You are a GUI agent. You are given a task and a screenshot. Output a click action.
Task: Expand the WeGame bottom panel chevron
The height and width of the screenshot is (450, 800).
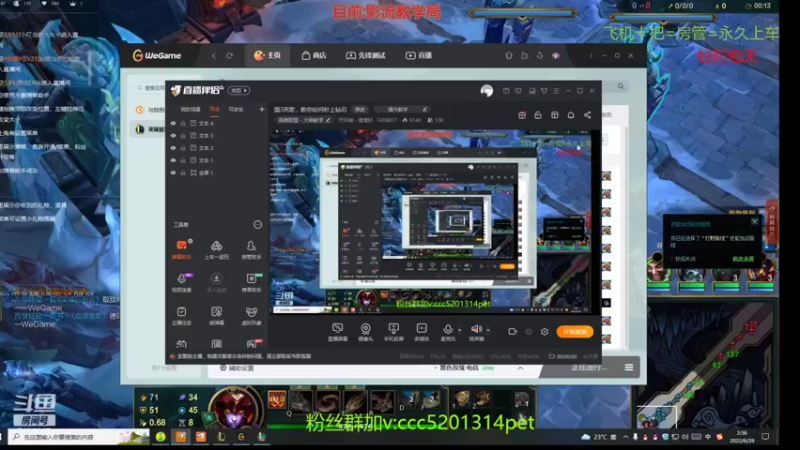click(520, 368)
